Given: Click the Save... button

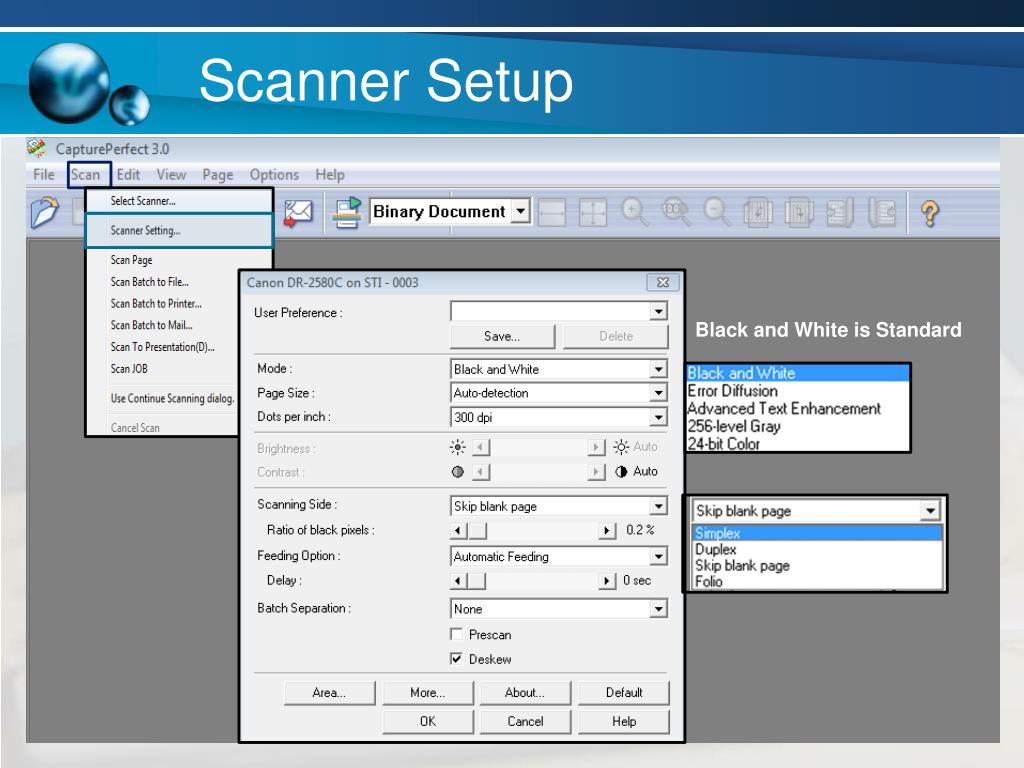Looking at the screenshot, I should tap(502, 336).
